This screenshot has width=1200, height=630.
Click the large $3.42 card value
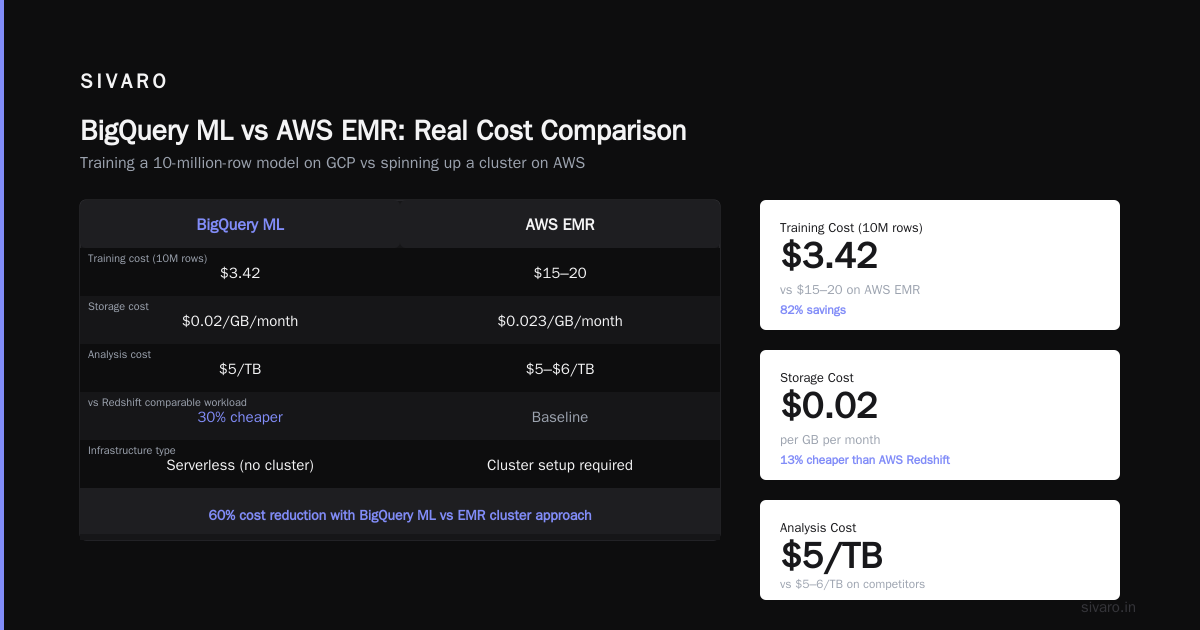click(x=829, y=256)
